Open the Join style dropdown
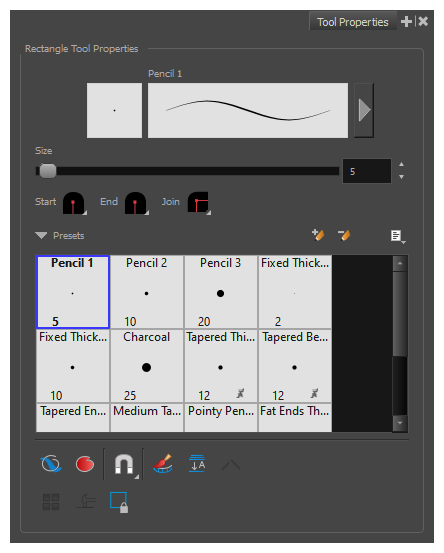Screen dimensions: 444x553 (x=199, y=203)
